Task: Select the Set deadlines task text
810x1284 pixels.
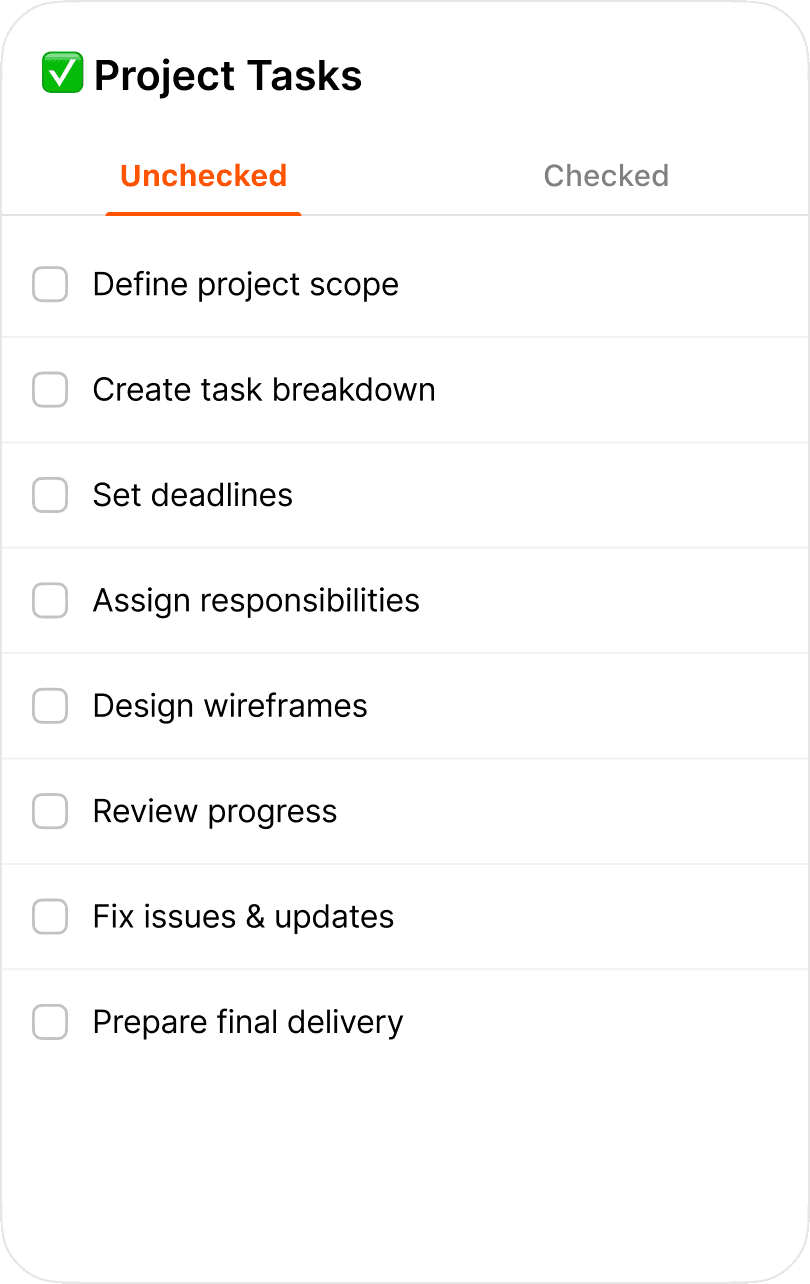Action: tap(192, 495)
